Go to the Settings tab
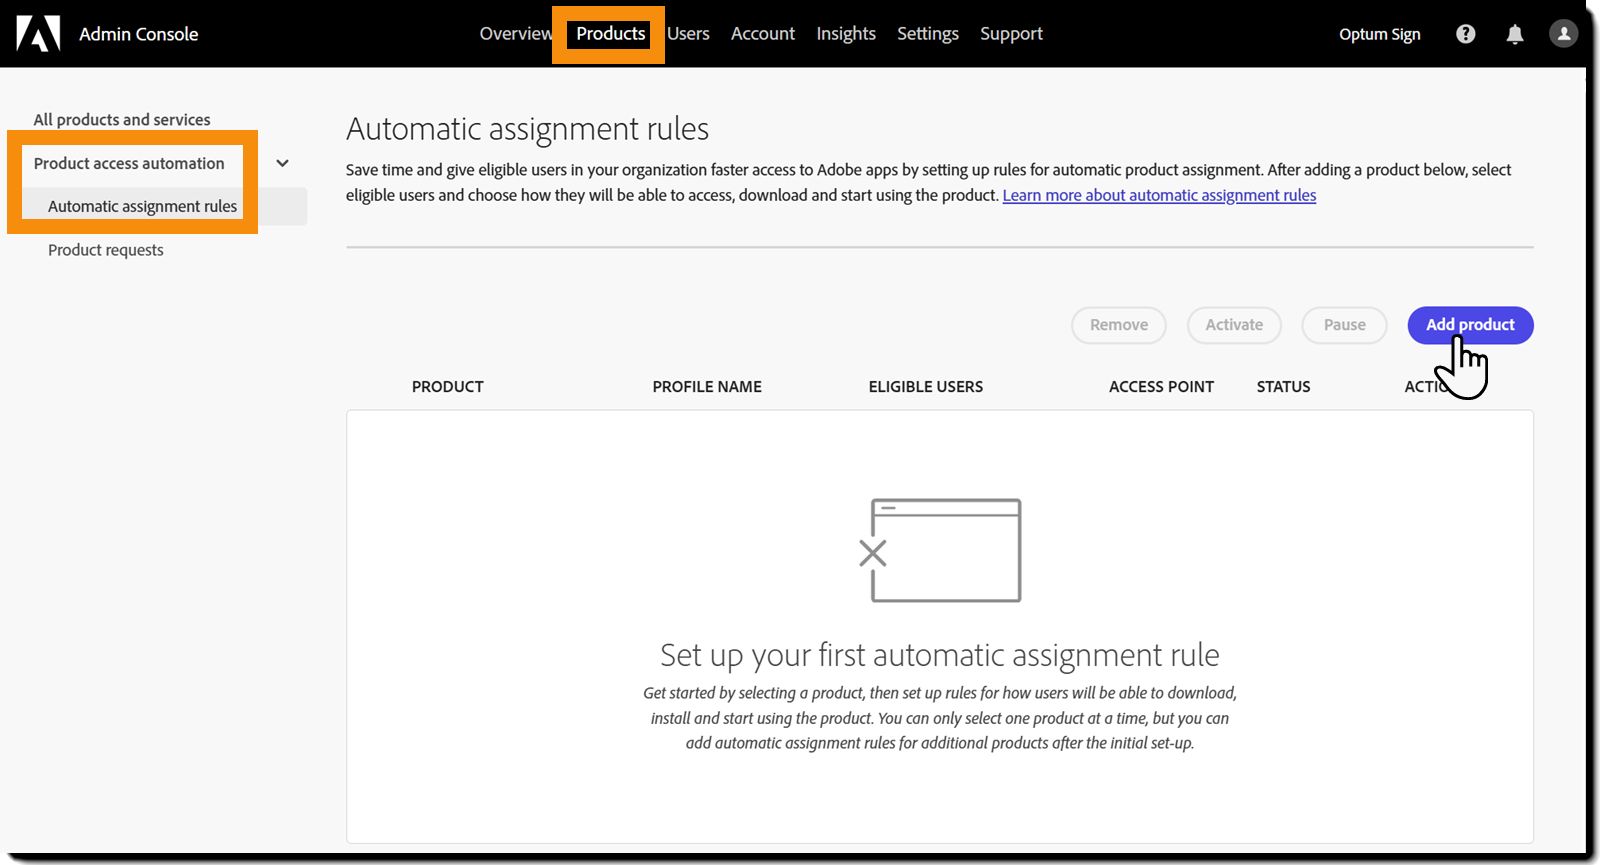Image resolution: width=1600 pixels, height=865 pixels. [927, 34]
